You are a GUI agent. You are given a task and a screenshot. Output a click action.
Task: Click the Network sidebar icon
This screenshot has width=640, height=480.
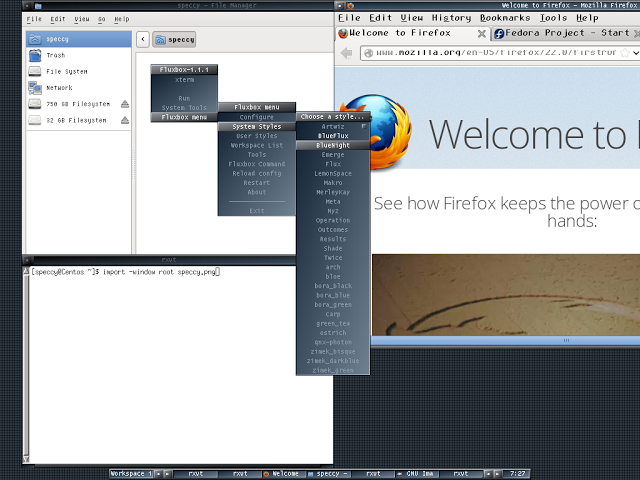tap(35, 88)
